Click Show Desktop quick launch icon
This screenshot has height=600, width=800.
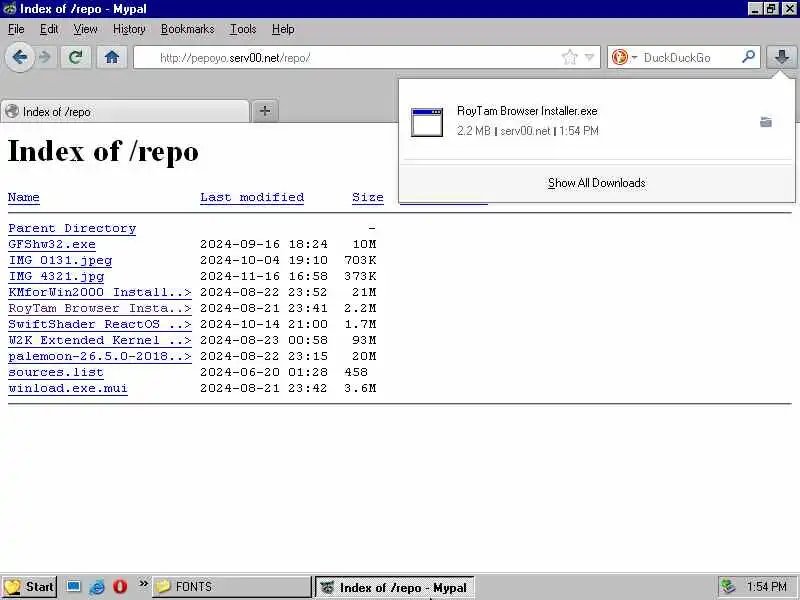[x=73, y=586]
